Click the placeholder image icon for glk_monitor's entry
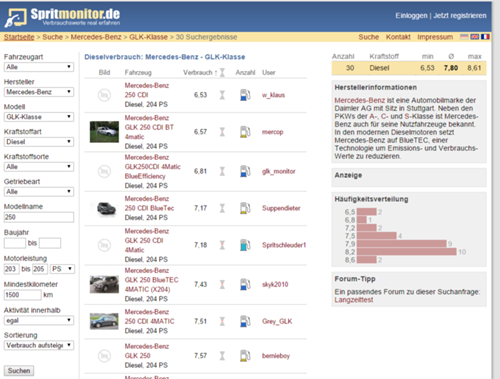Screen dimensions: 500x379 104,171
